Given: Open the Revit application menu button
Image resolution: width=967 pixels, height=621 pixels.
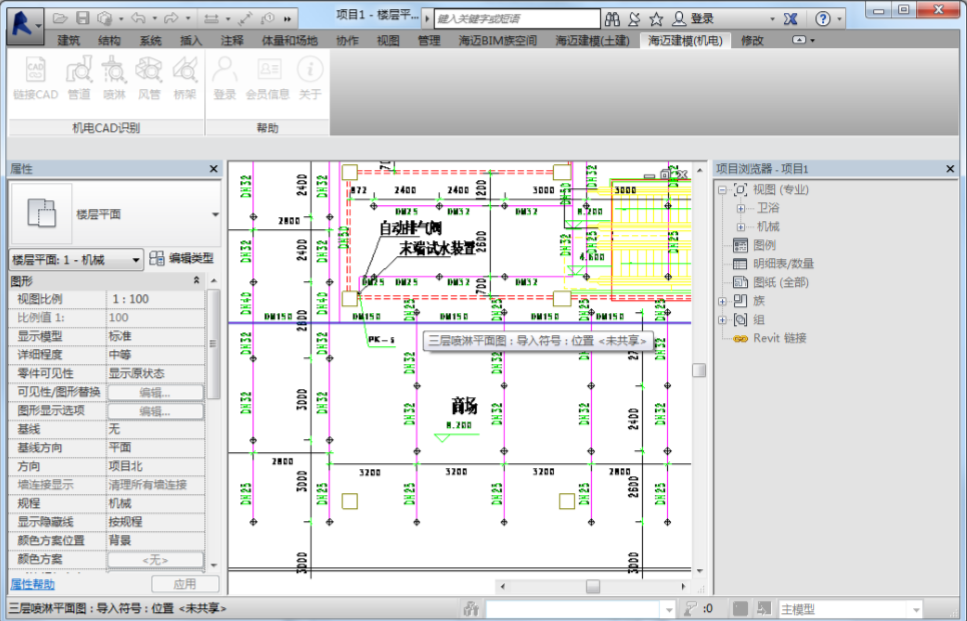Looking at the screenshot, I should point(25,25).
